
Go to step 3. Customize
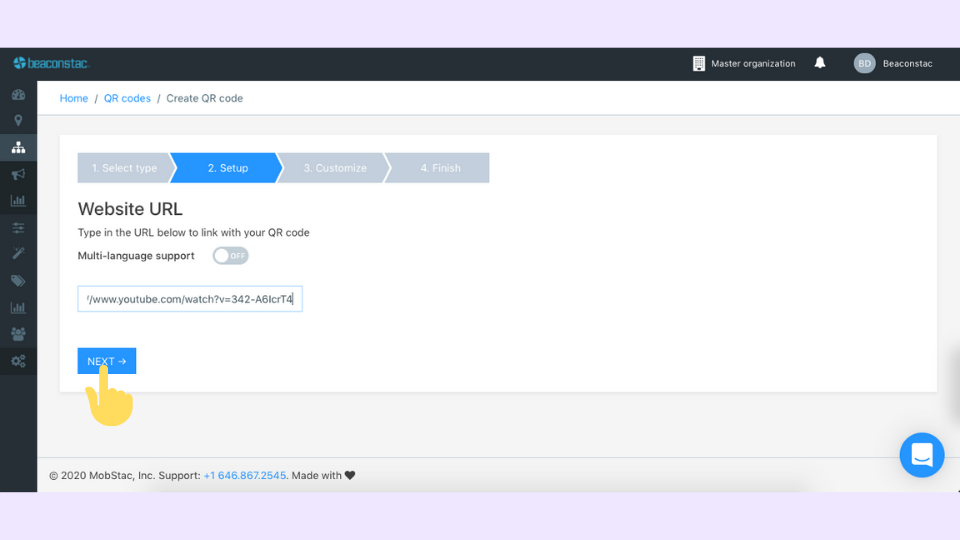click(x=334, y=168)
